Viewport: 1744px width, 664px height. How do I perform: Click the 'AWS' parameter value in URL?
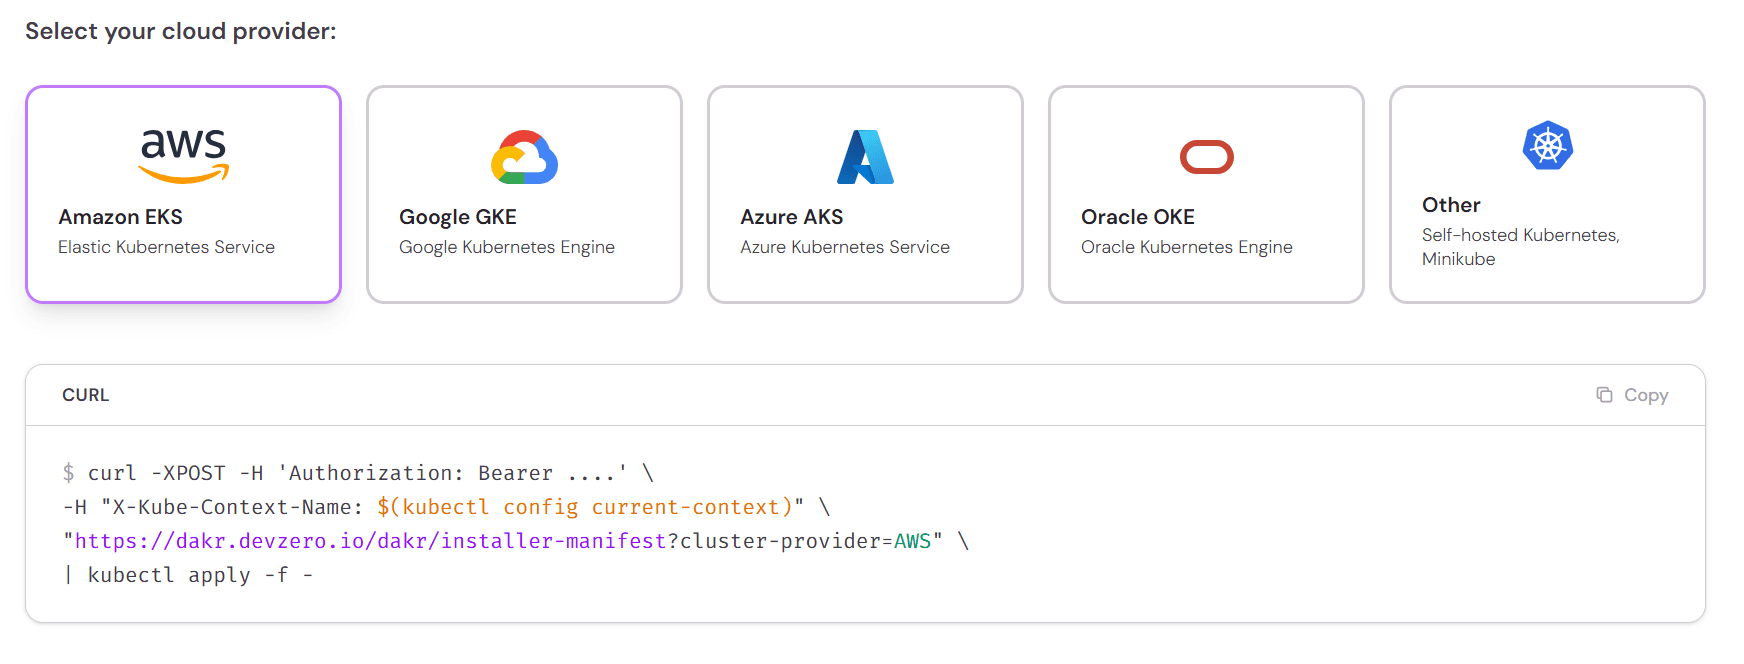coord(912,541)
